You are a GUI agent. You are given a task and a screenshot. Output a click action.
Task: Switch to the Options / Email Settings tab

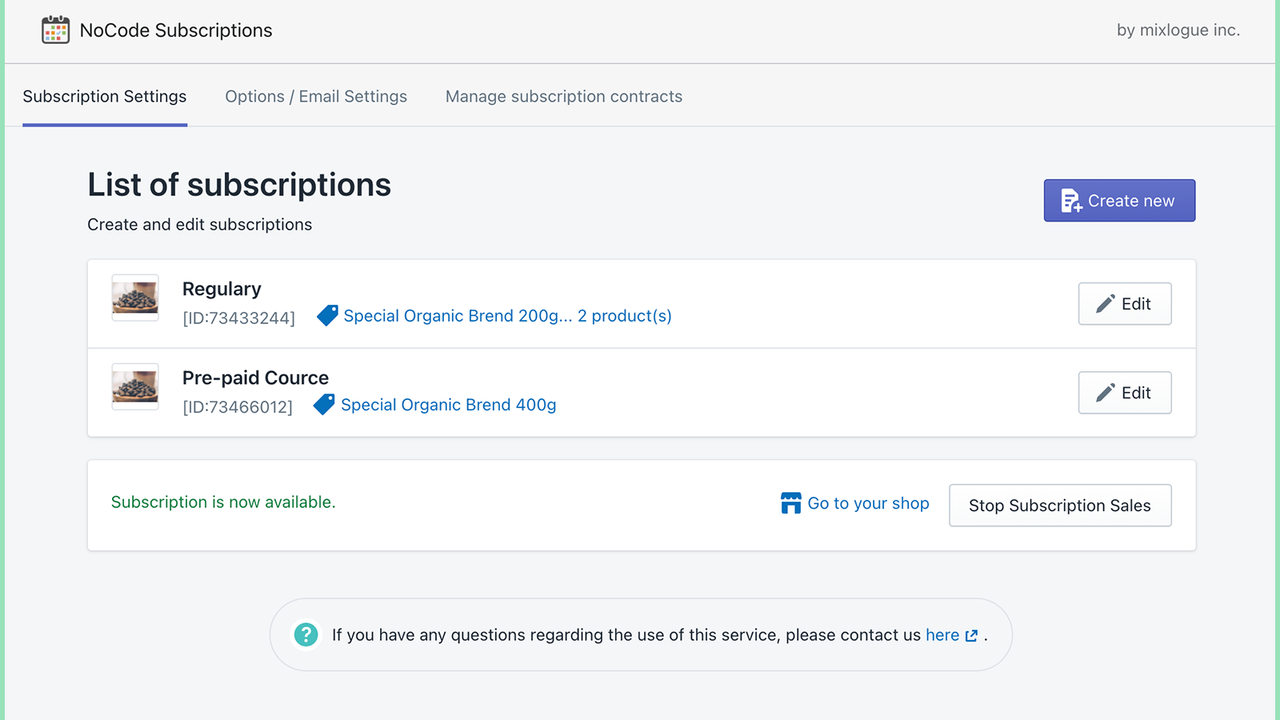point(316,96)
